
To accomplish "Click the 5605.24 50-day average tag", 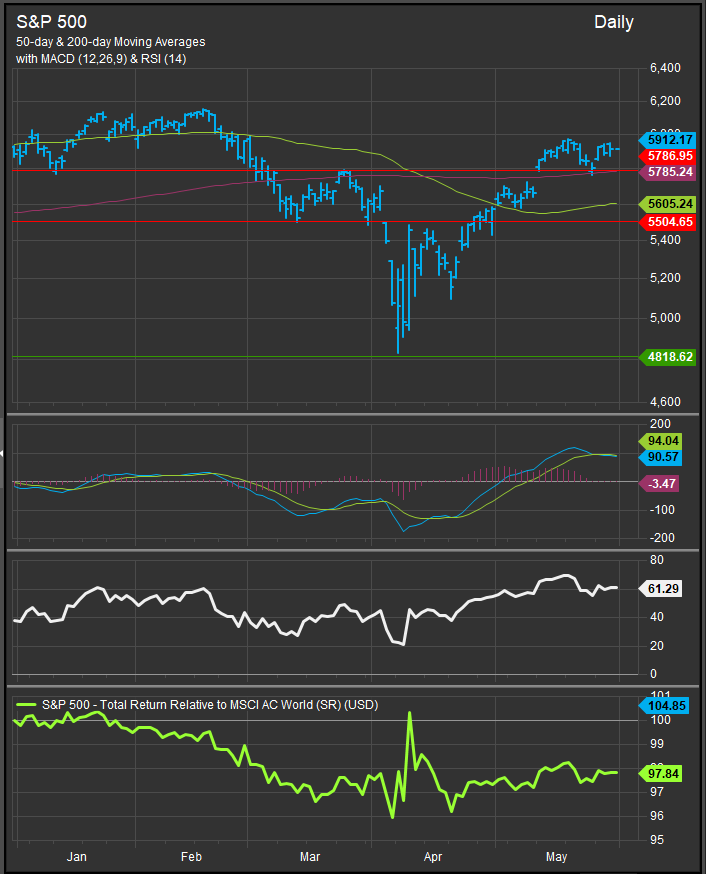I will tap(668, 204).
